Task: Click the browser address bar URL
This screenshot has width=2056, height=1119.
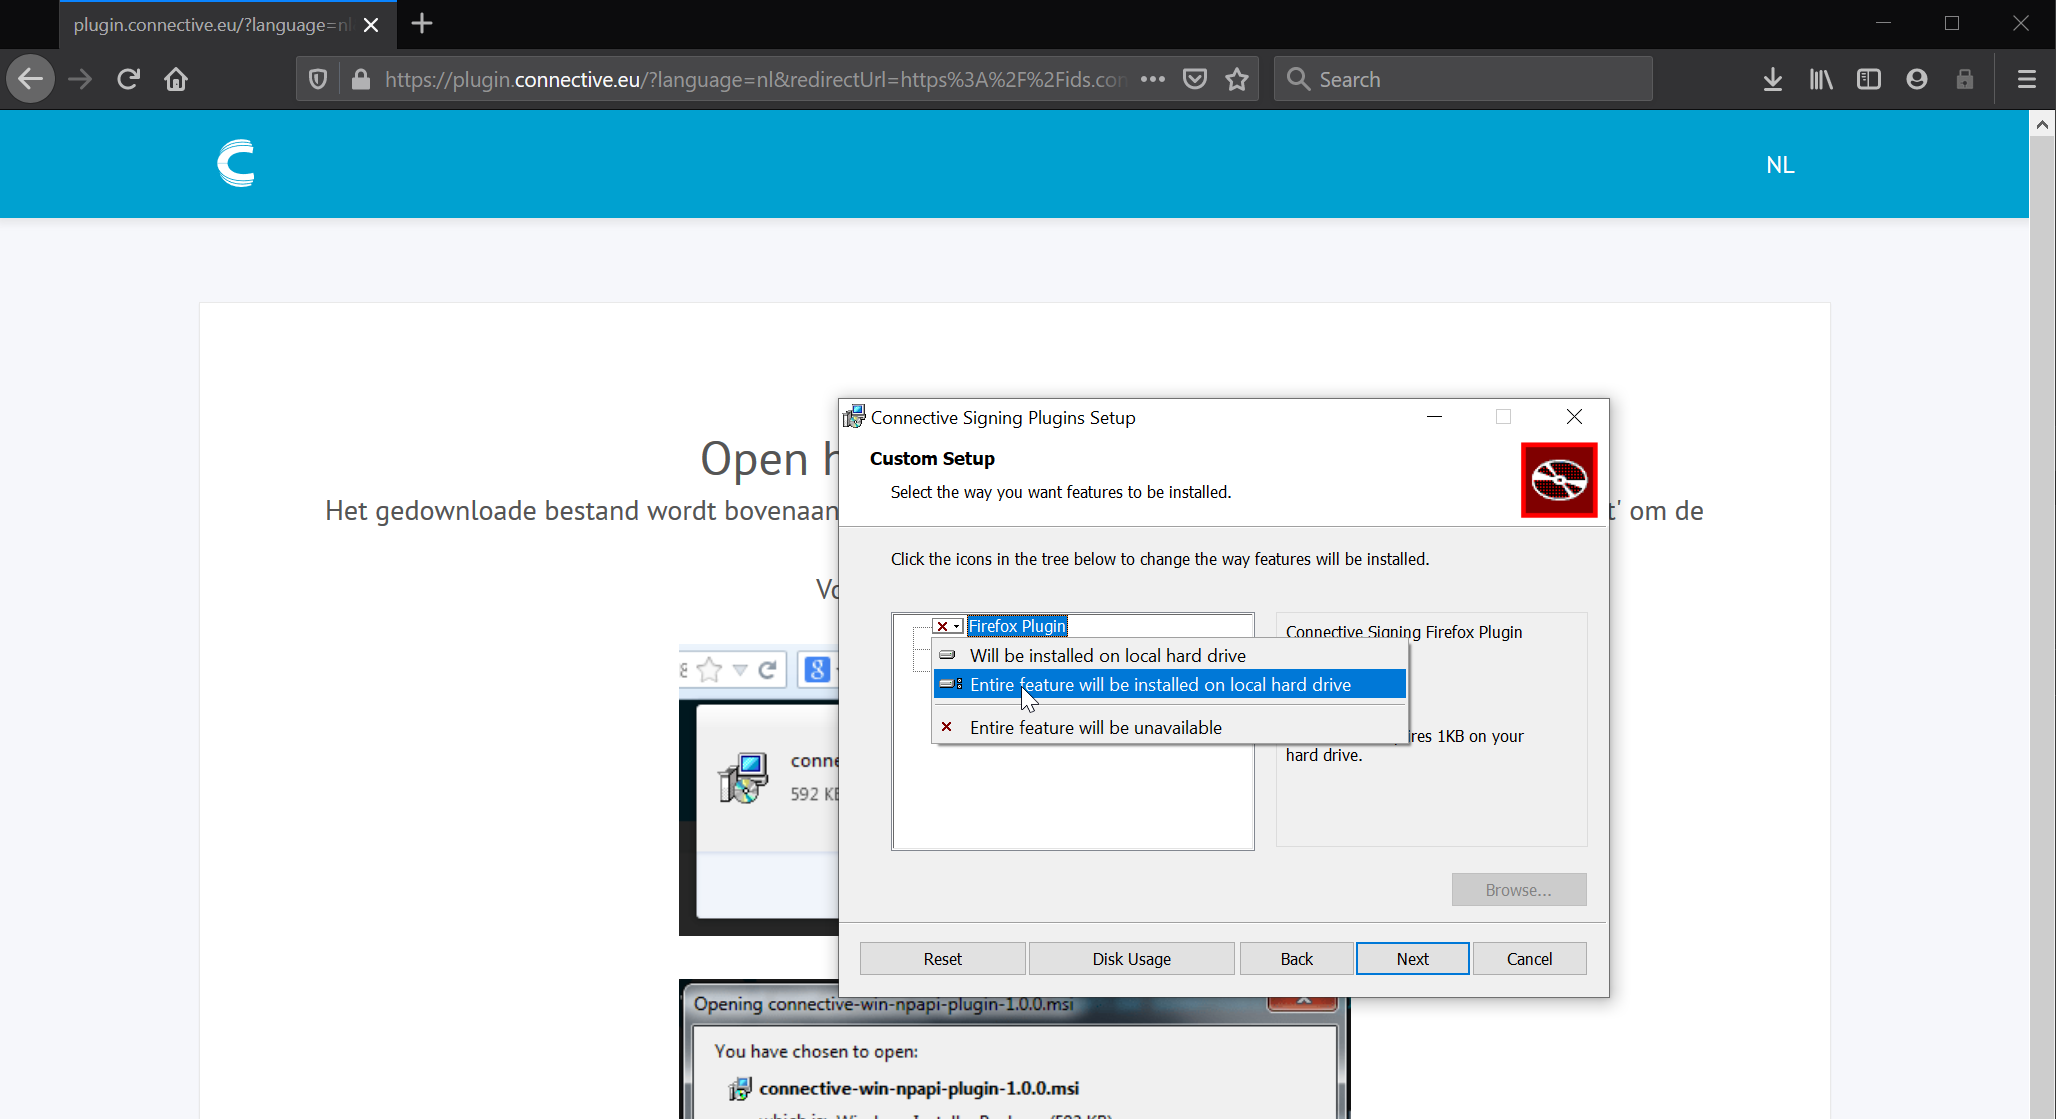Action: 755,79
